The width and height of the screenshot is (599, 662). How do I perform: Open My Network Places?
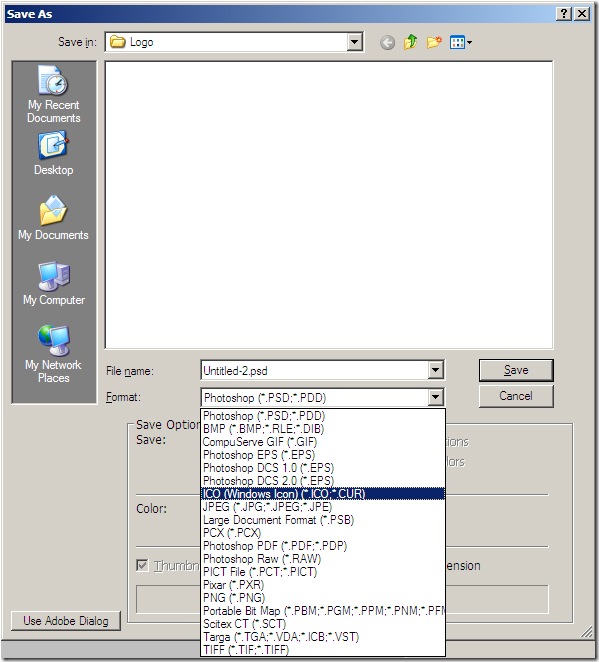54,354
